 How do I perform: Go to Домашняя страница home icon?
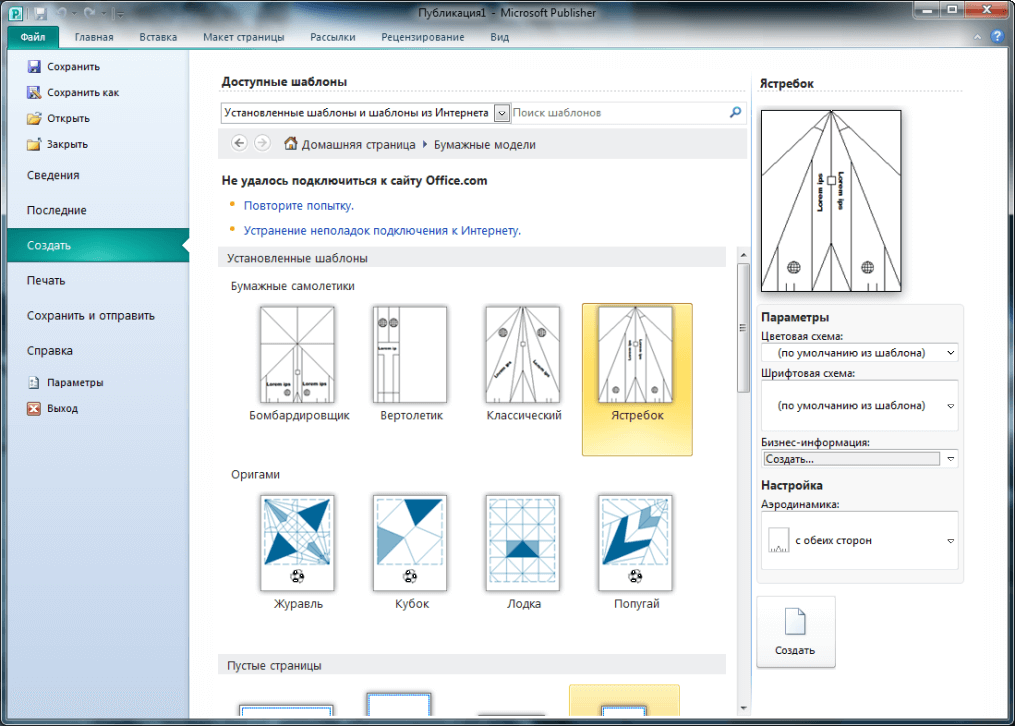pyautogui.click(x=291, y=144)
